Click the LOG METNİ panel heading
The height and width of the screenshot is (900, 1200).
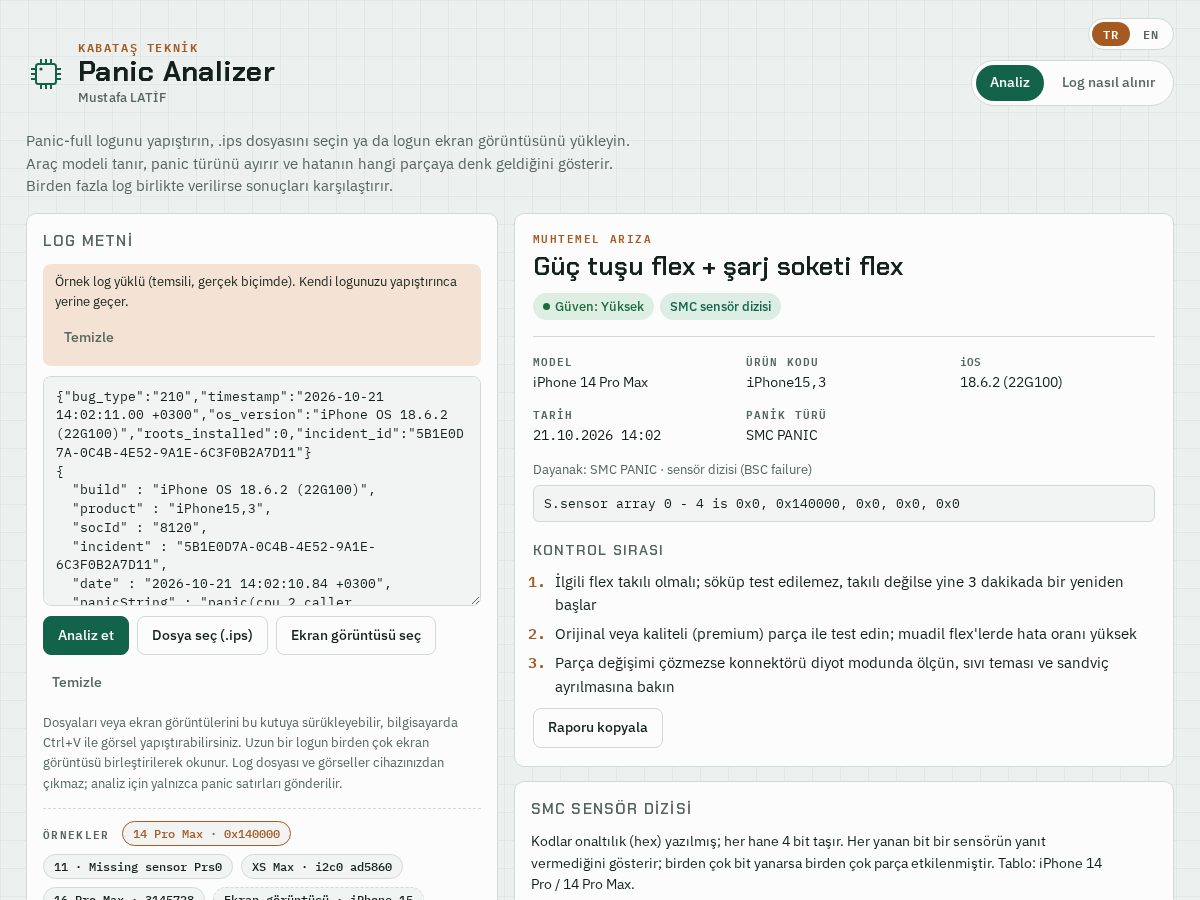tap(88, 240)
